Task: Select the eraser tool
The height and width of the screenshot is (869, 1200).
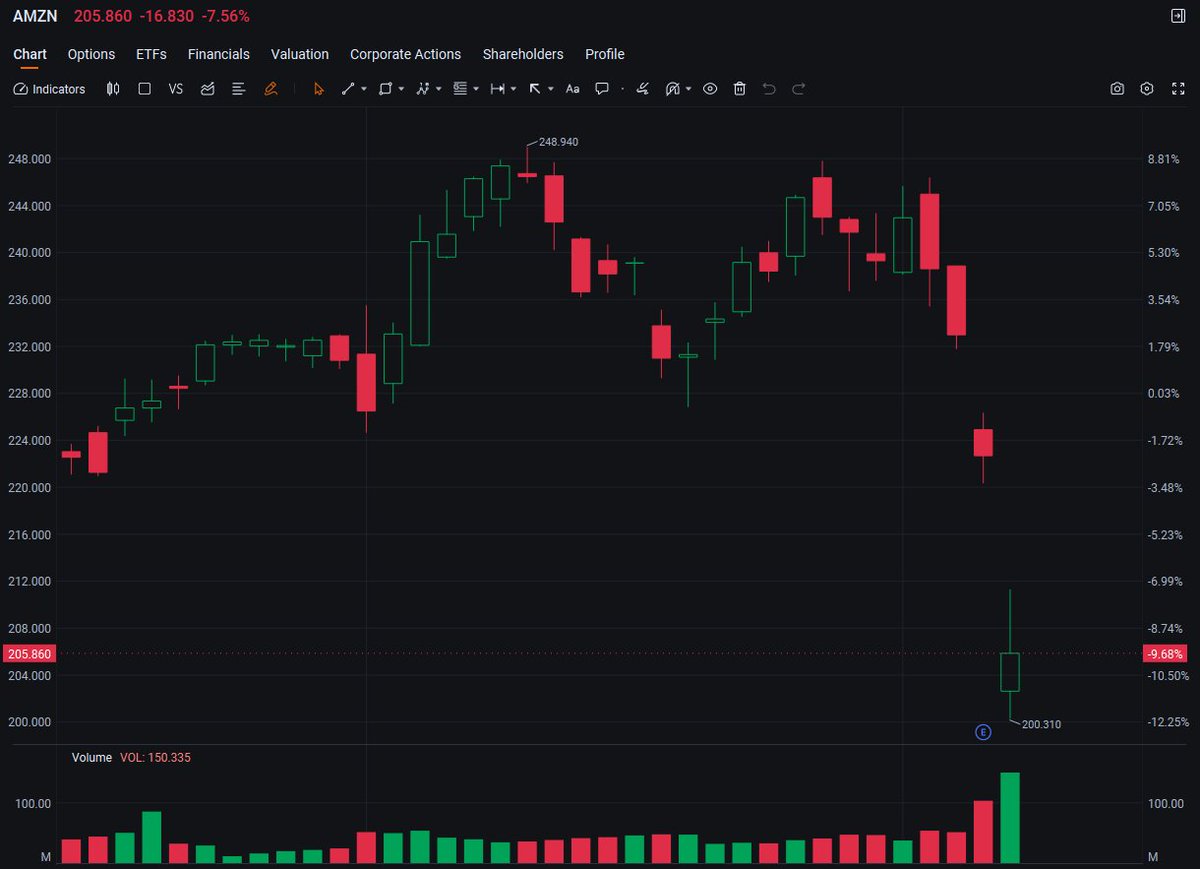Action: 643,89
